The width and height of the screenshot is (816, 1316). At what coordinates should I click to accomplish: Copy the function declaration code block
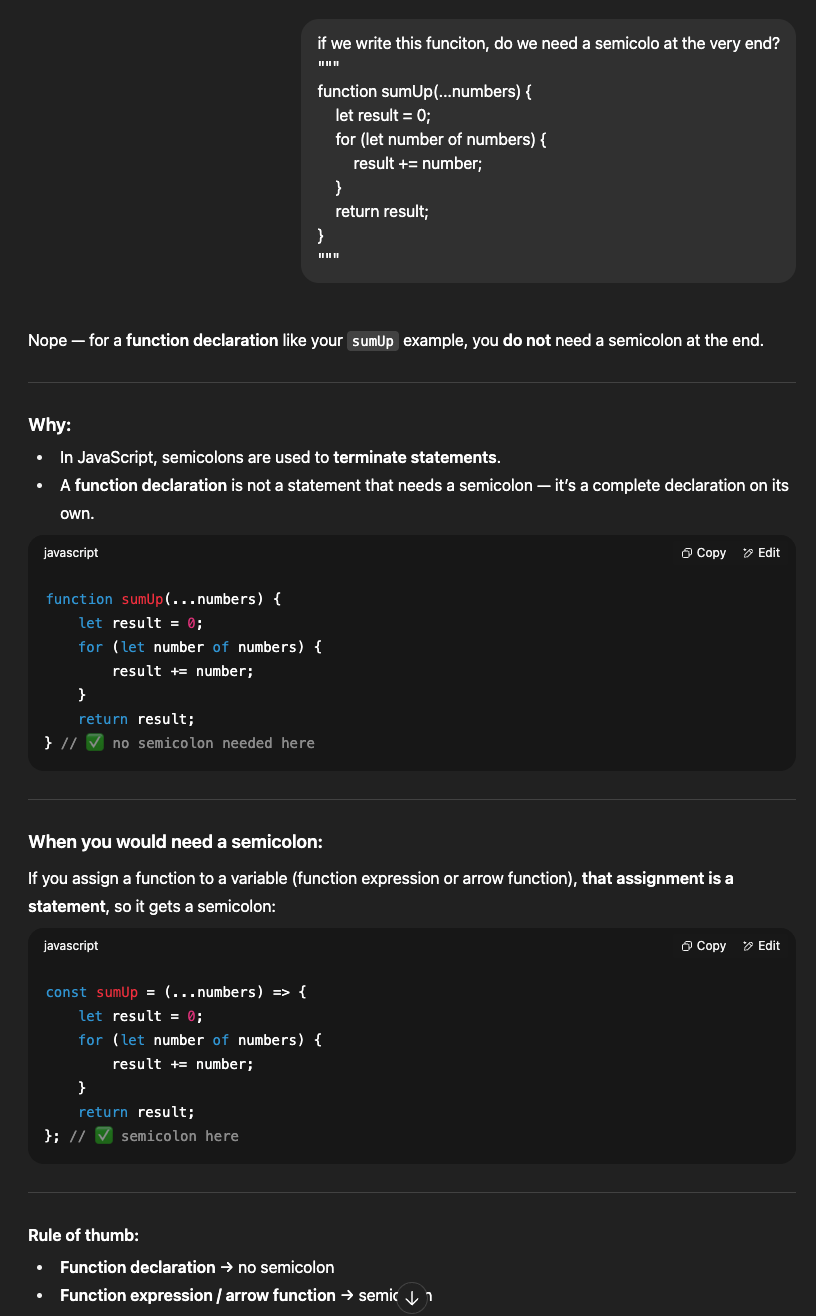click(703, 553)
